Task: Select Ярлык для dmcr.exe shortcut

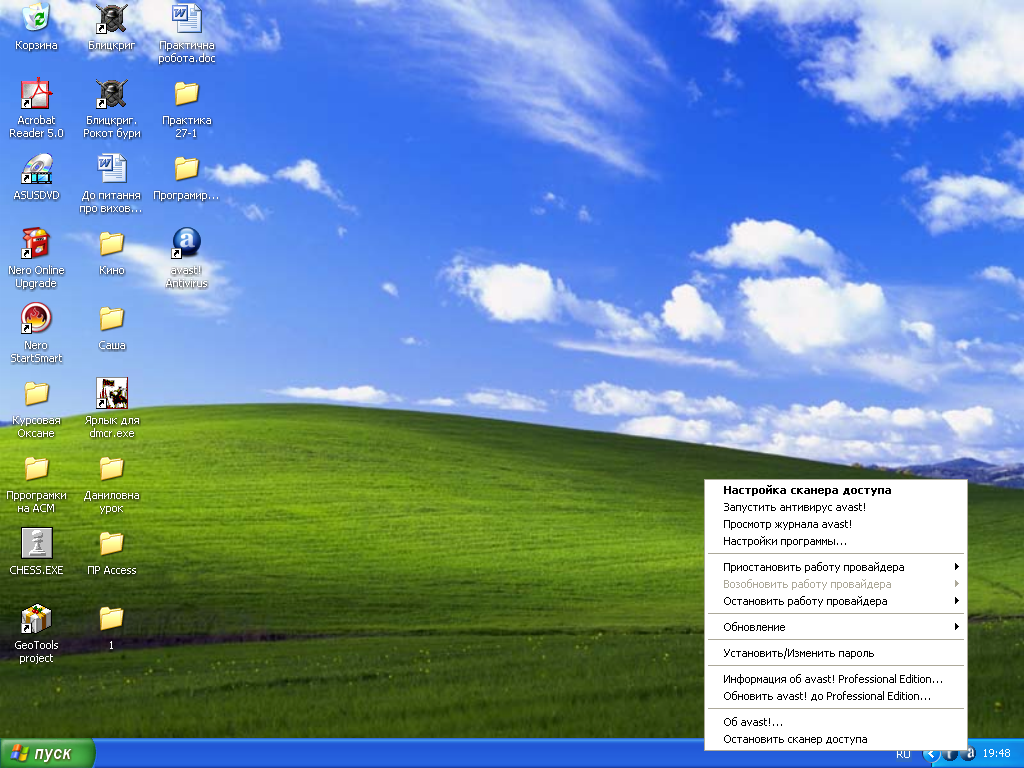Action: point(112,408)
